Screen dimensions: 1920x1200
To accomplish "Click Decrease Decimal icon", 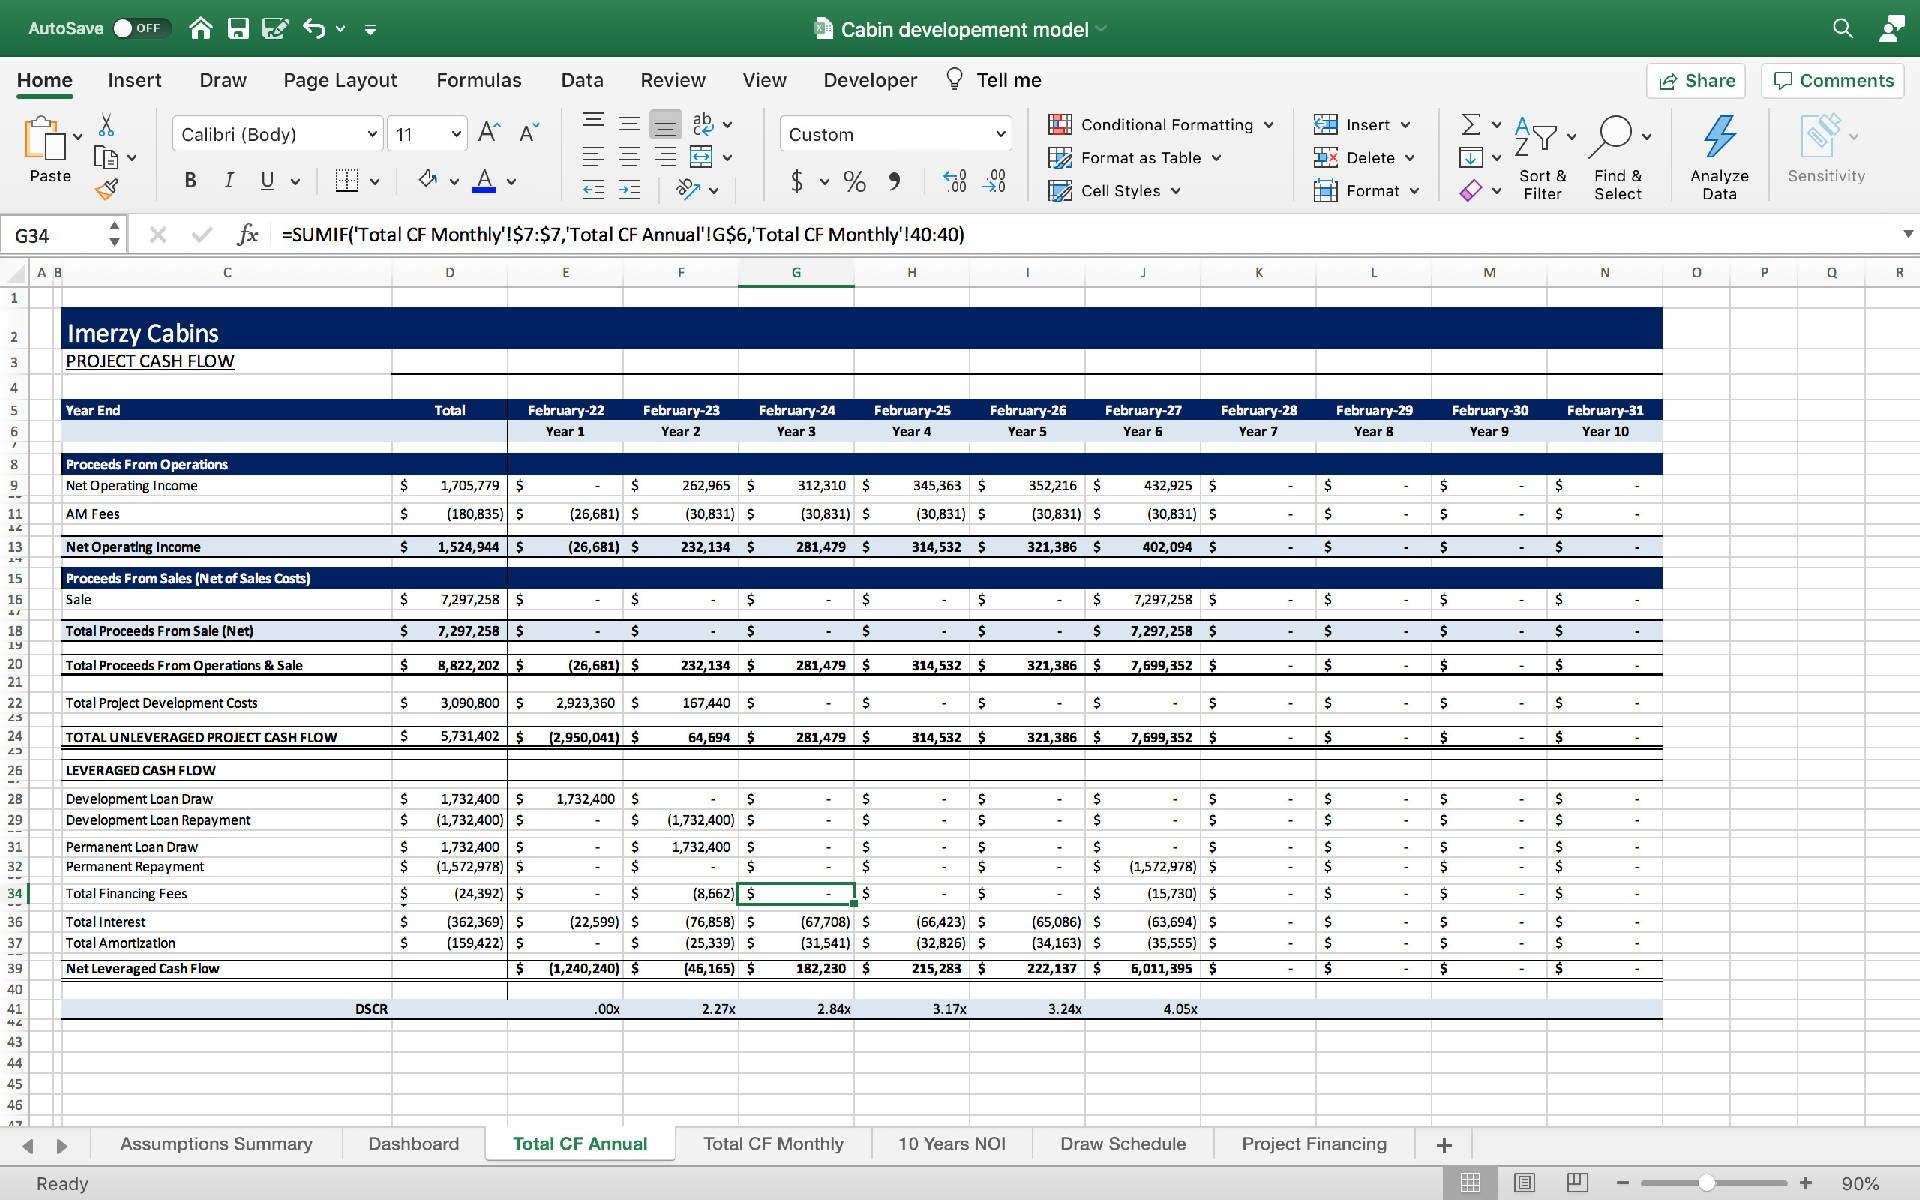I will (995, 181).
